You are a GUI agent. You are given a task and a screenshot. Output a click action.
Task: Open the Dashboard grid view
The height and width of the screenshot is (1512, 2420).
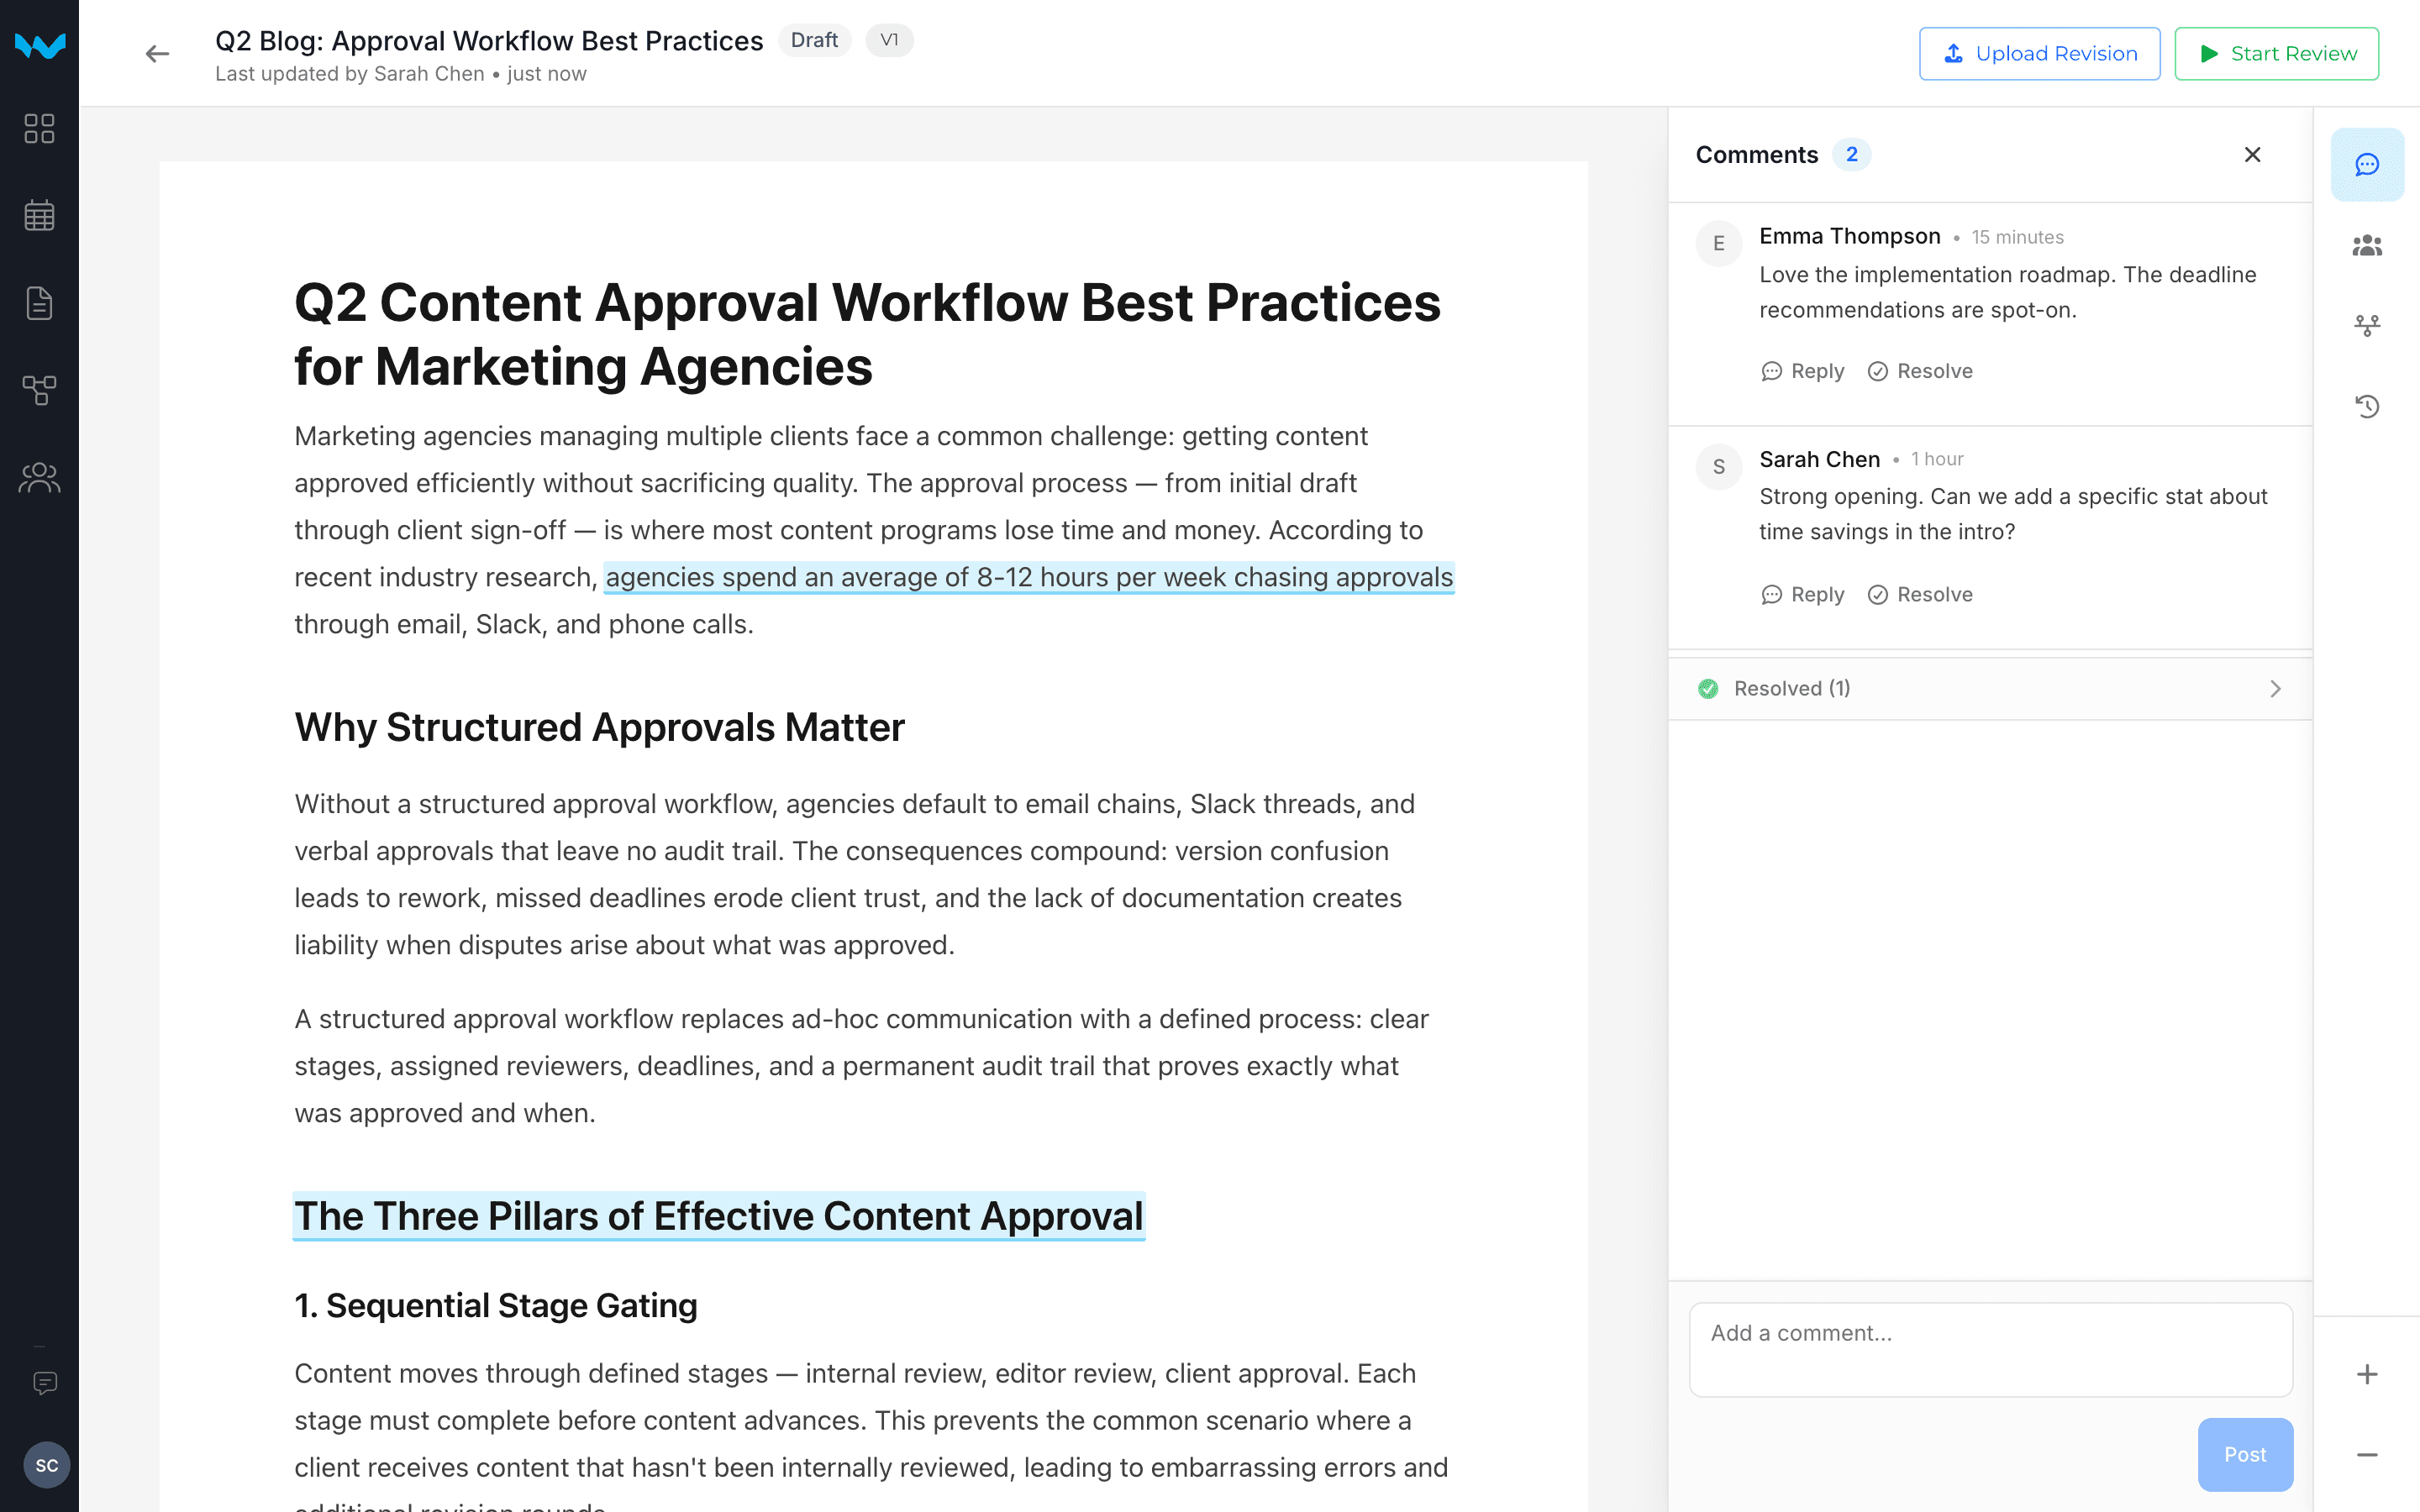[x=40, y=128]
